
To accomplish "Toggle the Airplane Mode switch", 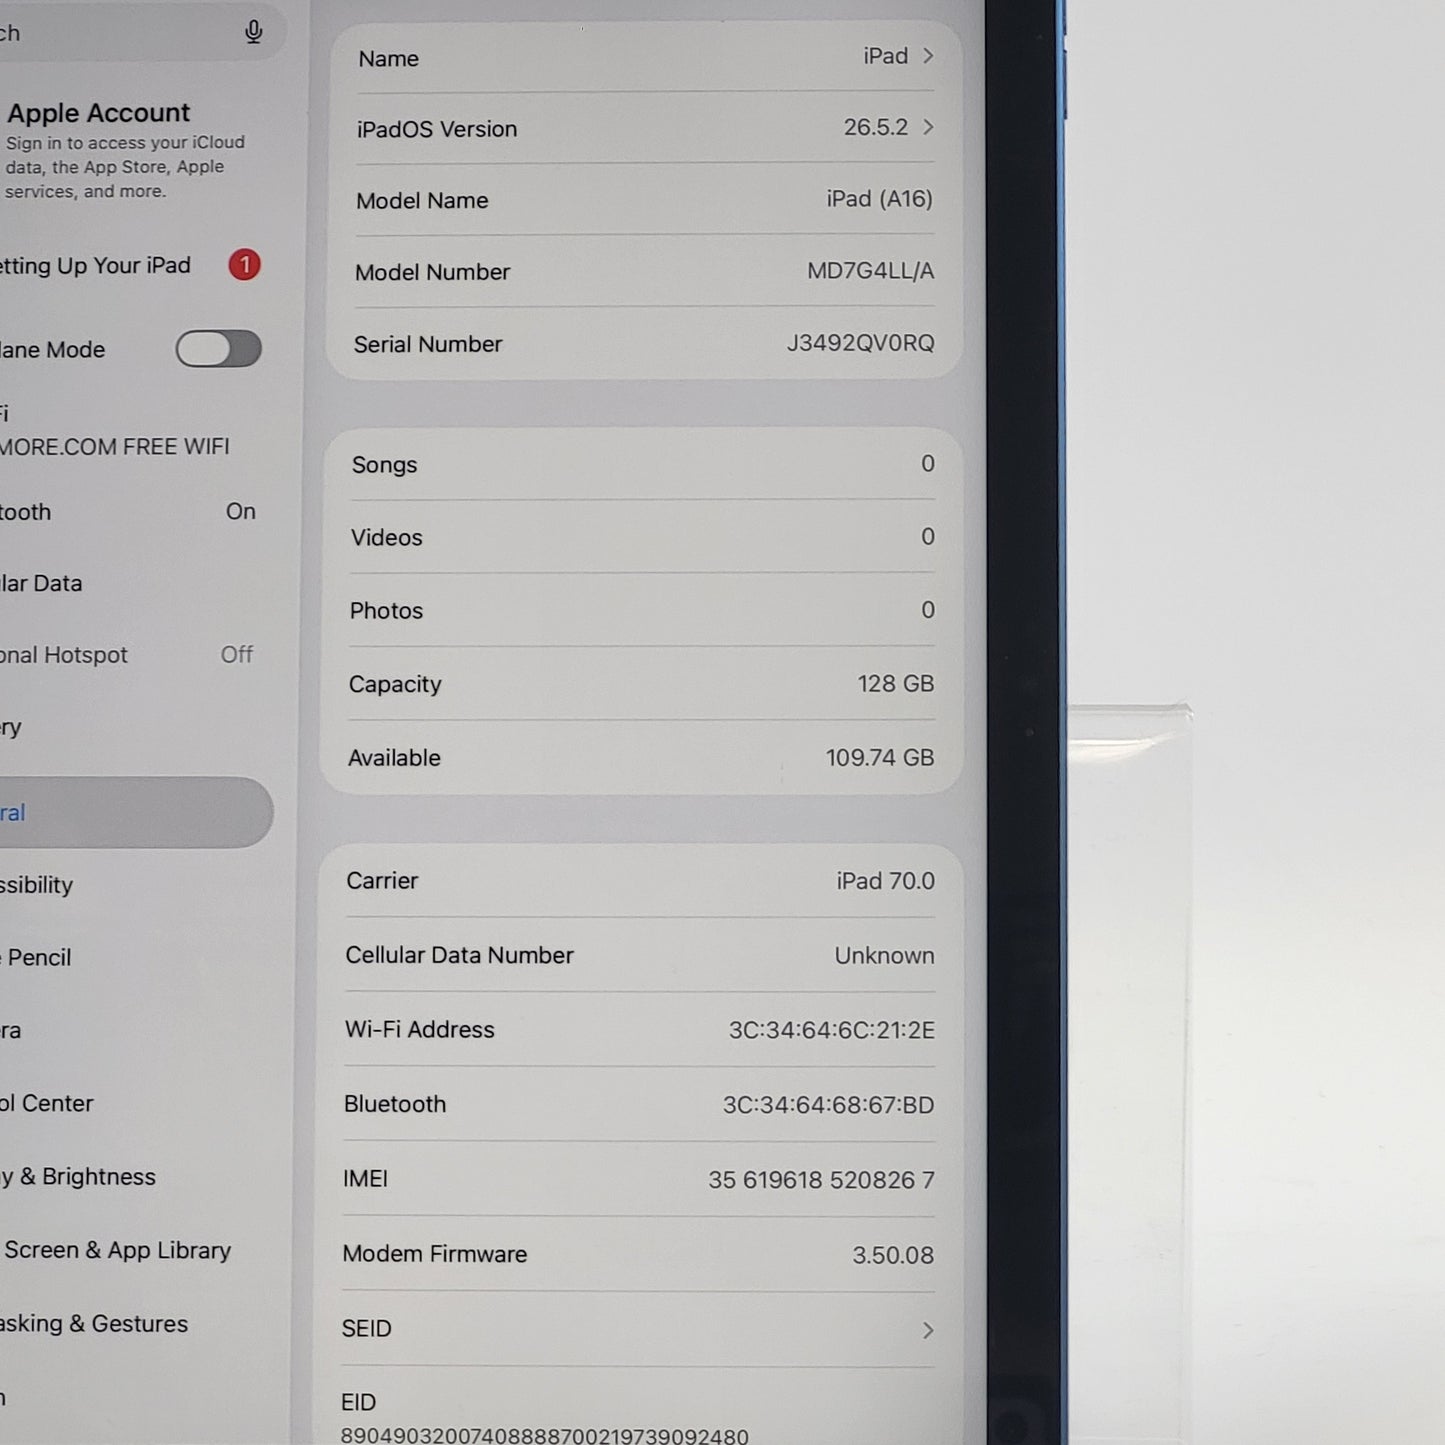I will [218, 349].
